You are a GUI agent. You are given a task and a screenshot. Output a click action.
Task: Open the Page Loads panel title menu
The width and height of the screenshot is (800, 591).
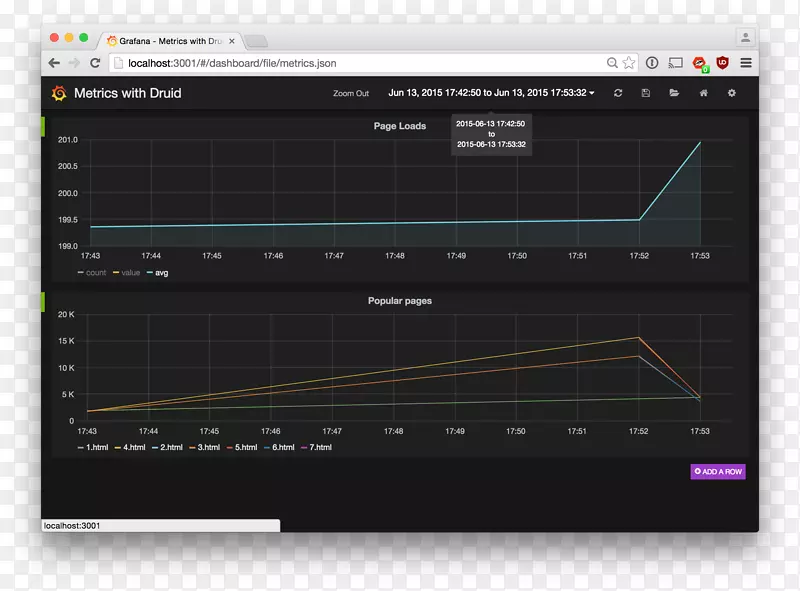coord(399,126)
